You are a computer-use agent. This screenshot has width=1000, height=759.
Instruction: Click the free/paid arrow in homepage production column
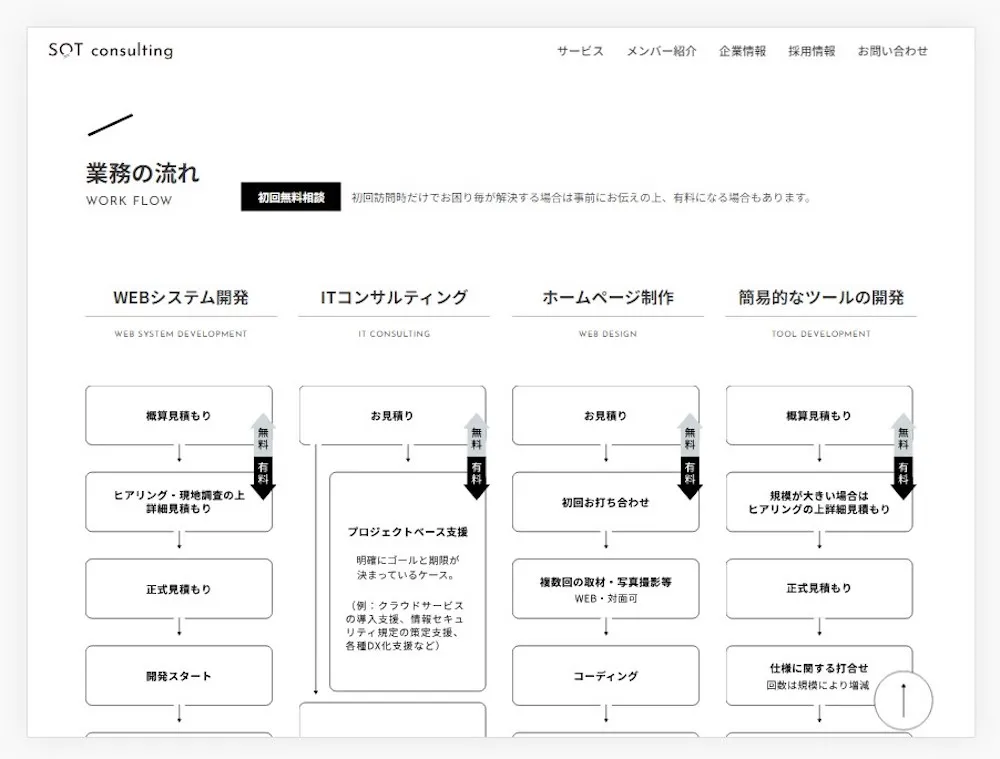pos(689,456)
